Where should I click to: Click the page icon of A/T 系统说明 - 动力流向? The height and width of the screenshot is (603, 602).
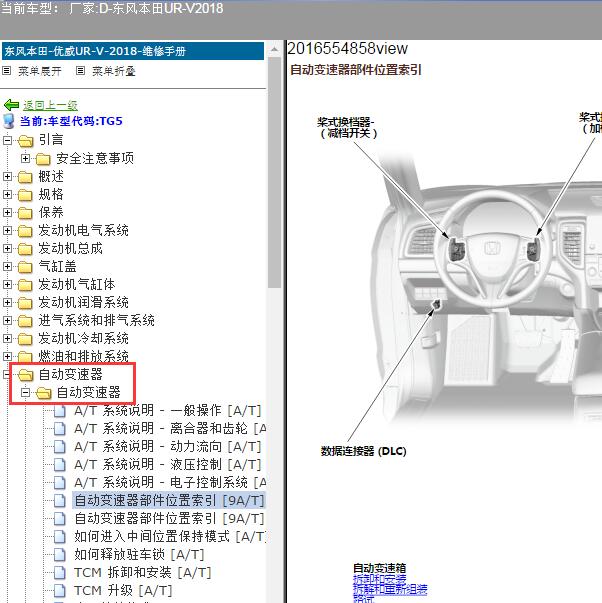[59, 446]
